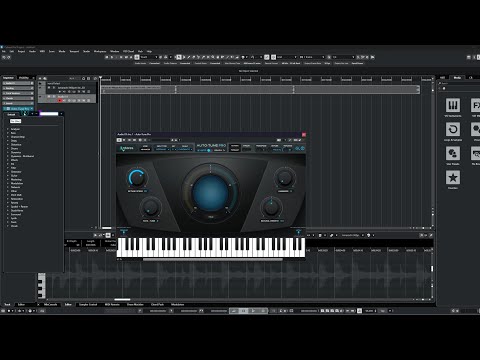Open the VST Instruments media tile

pos(453,105)
